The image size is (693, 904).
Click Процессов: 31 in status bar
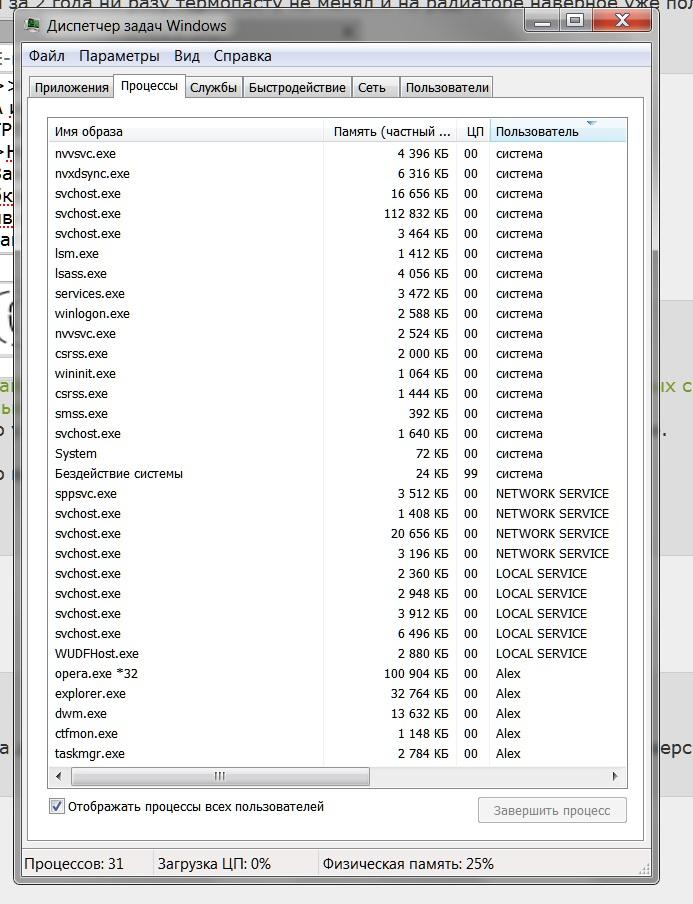[74, 864]
